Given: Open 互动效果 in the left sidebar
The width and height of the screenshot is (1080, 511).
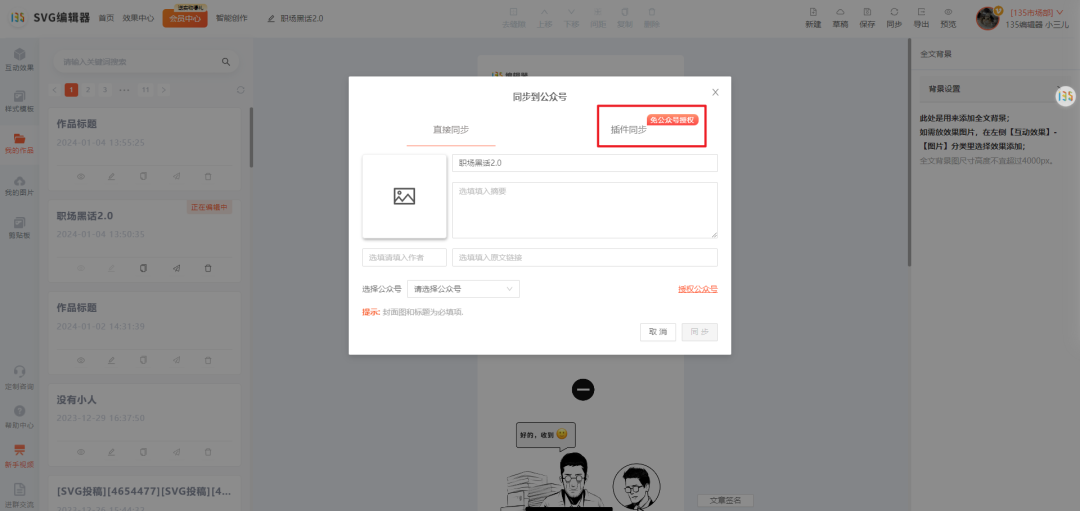Looking at the screenshot, I should click(x=19, y=59).
